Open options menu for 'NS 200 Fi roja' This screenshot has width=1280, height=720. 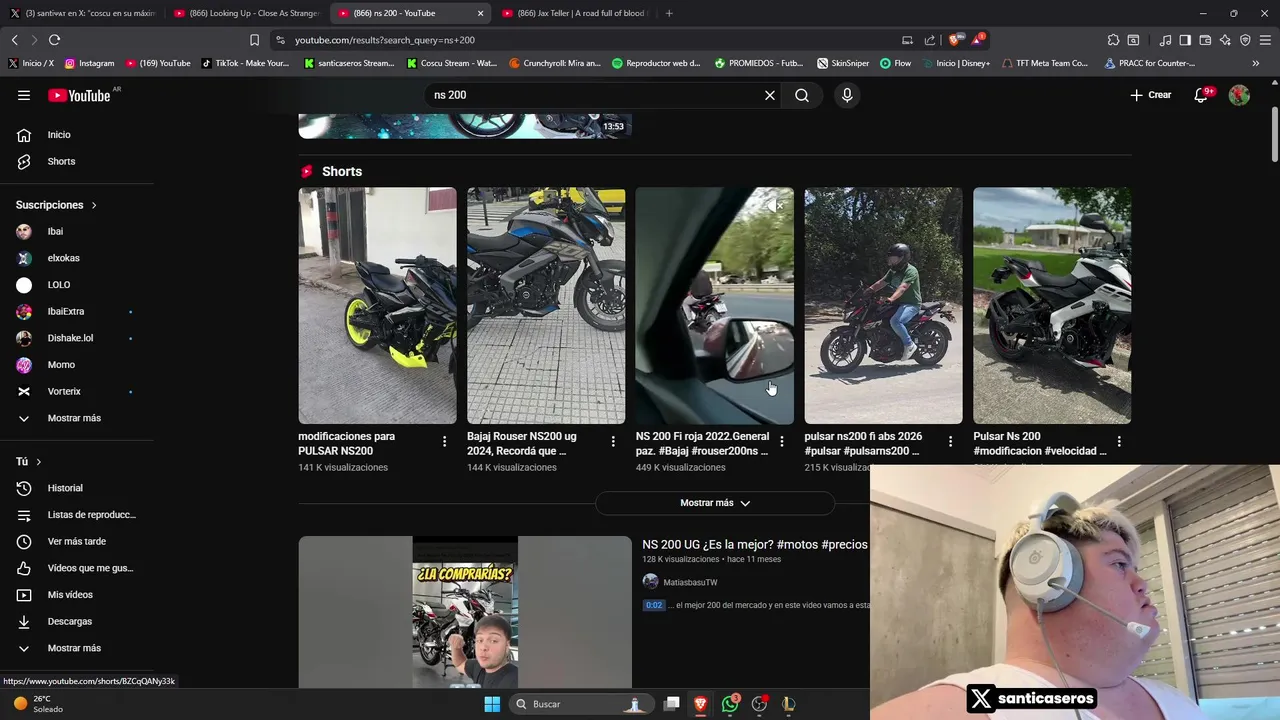[782, 441]
